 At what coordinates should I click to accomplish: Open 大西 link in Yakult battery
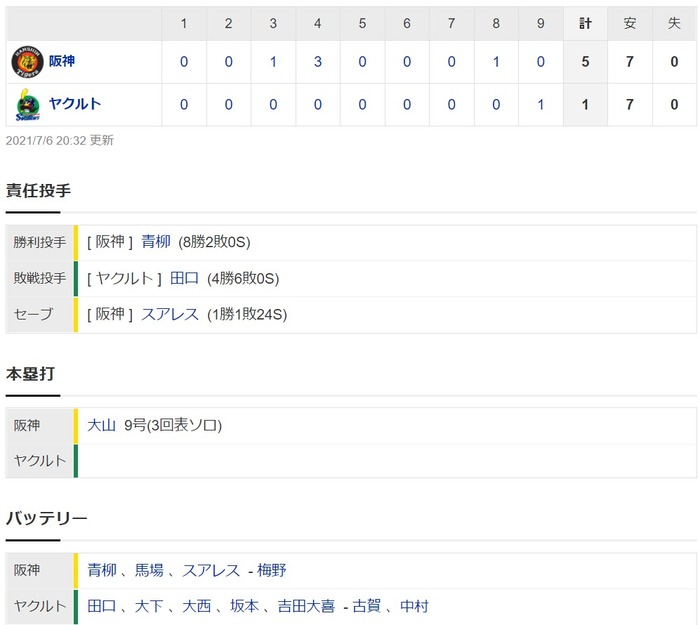[x=197, y=606]
